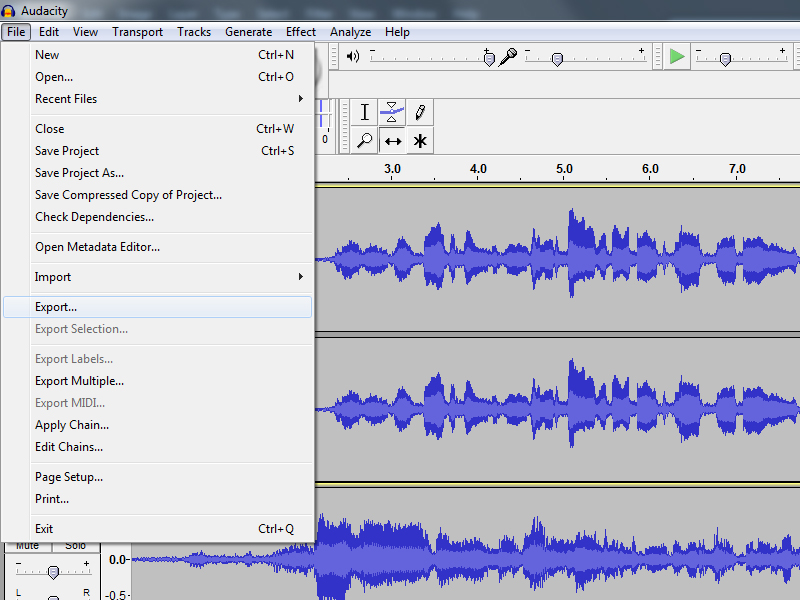This screenshot has height=600, width=800.
Task: Expand the Recent Files submenu
Action: (158, 98)
